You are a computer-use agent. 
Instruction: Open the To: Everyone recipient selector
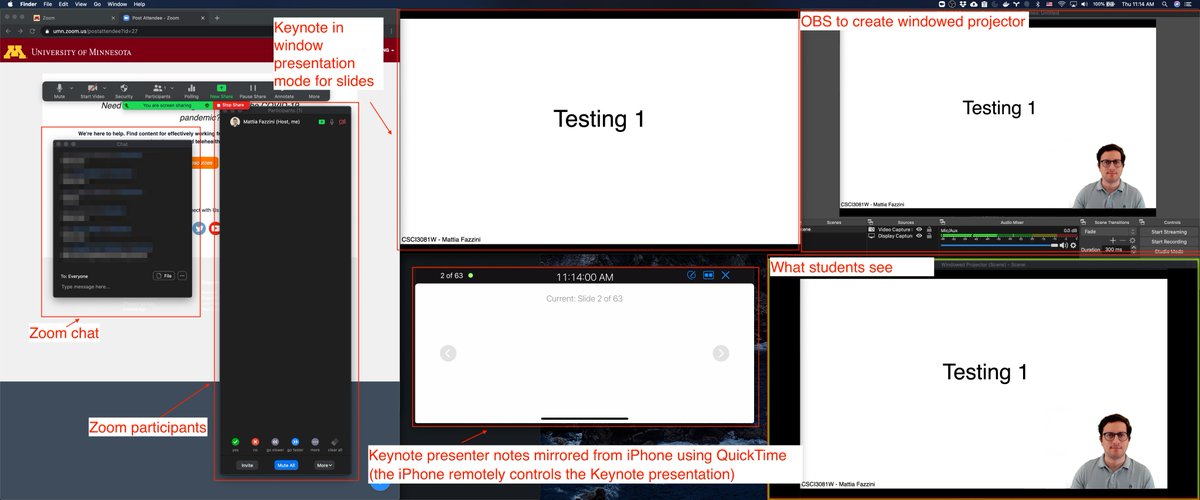point(76,275)
